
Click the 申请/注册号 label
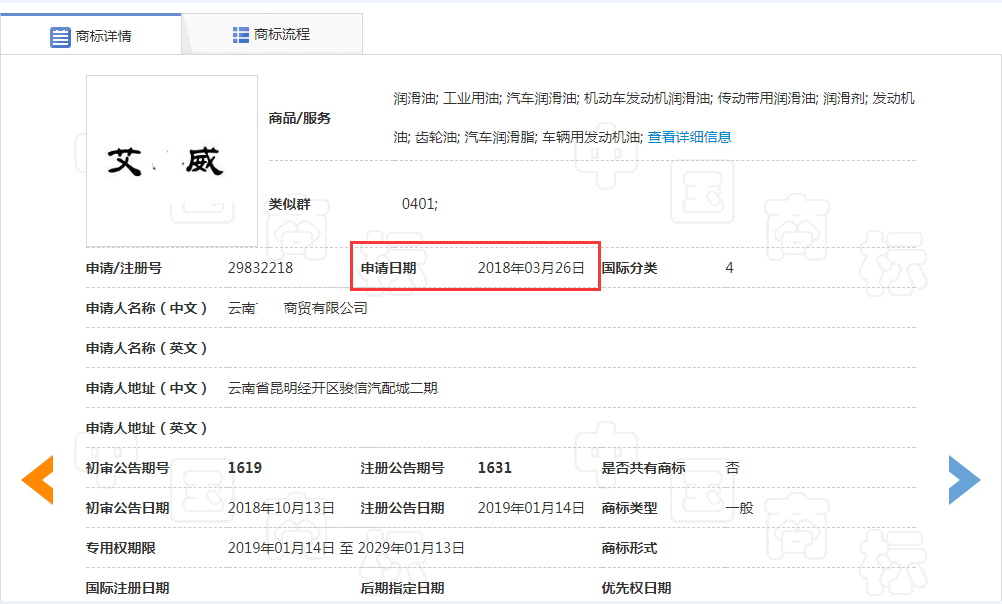[x=124, y=268]
